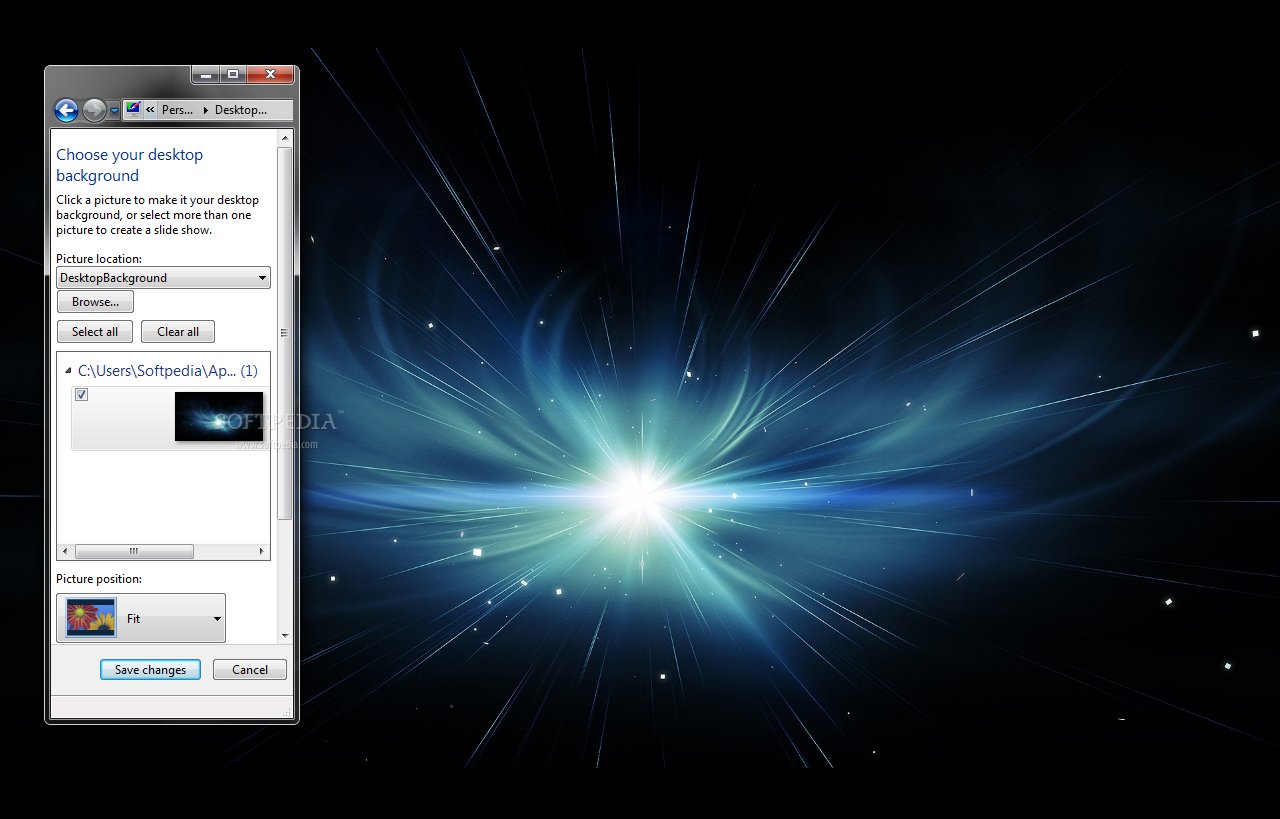Open the Picture position Fit dropdown
Screen dimensions: 1280x819
tap(141, 618)
